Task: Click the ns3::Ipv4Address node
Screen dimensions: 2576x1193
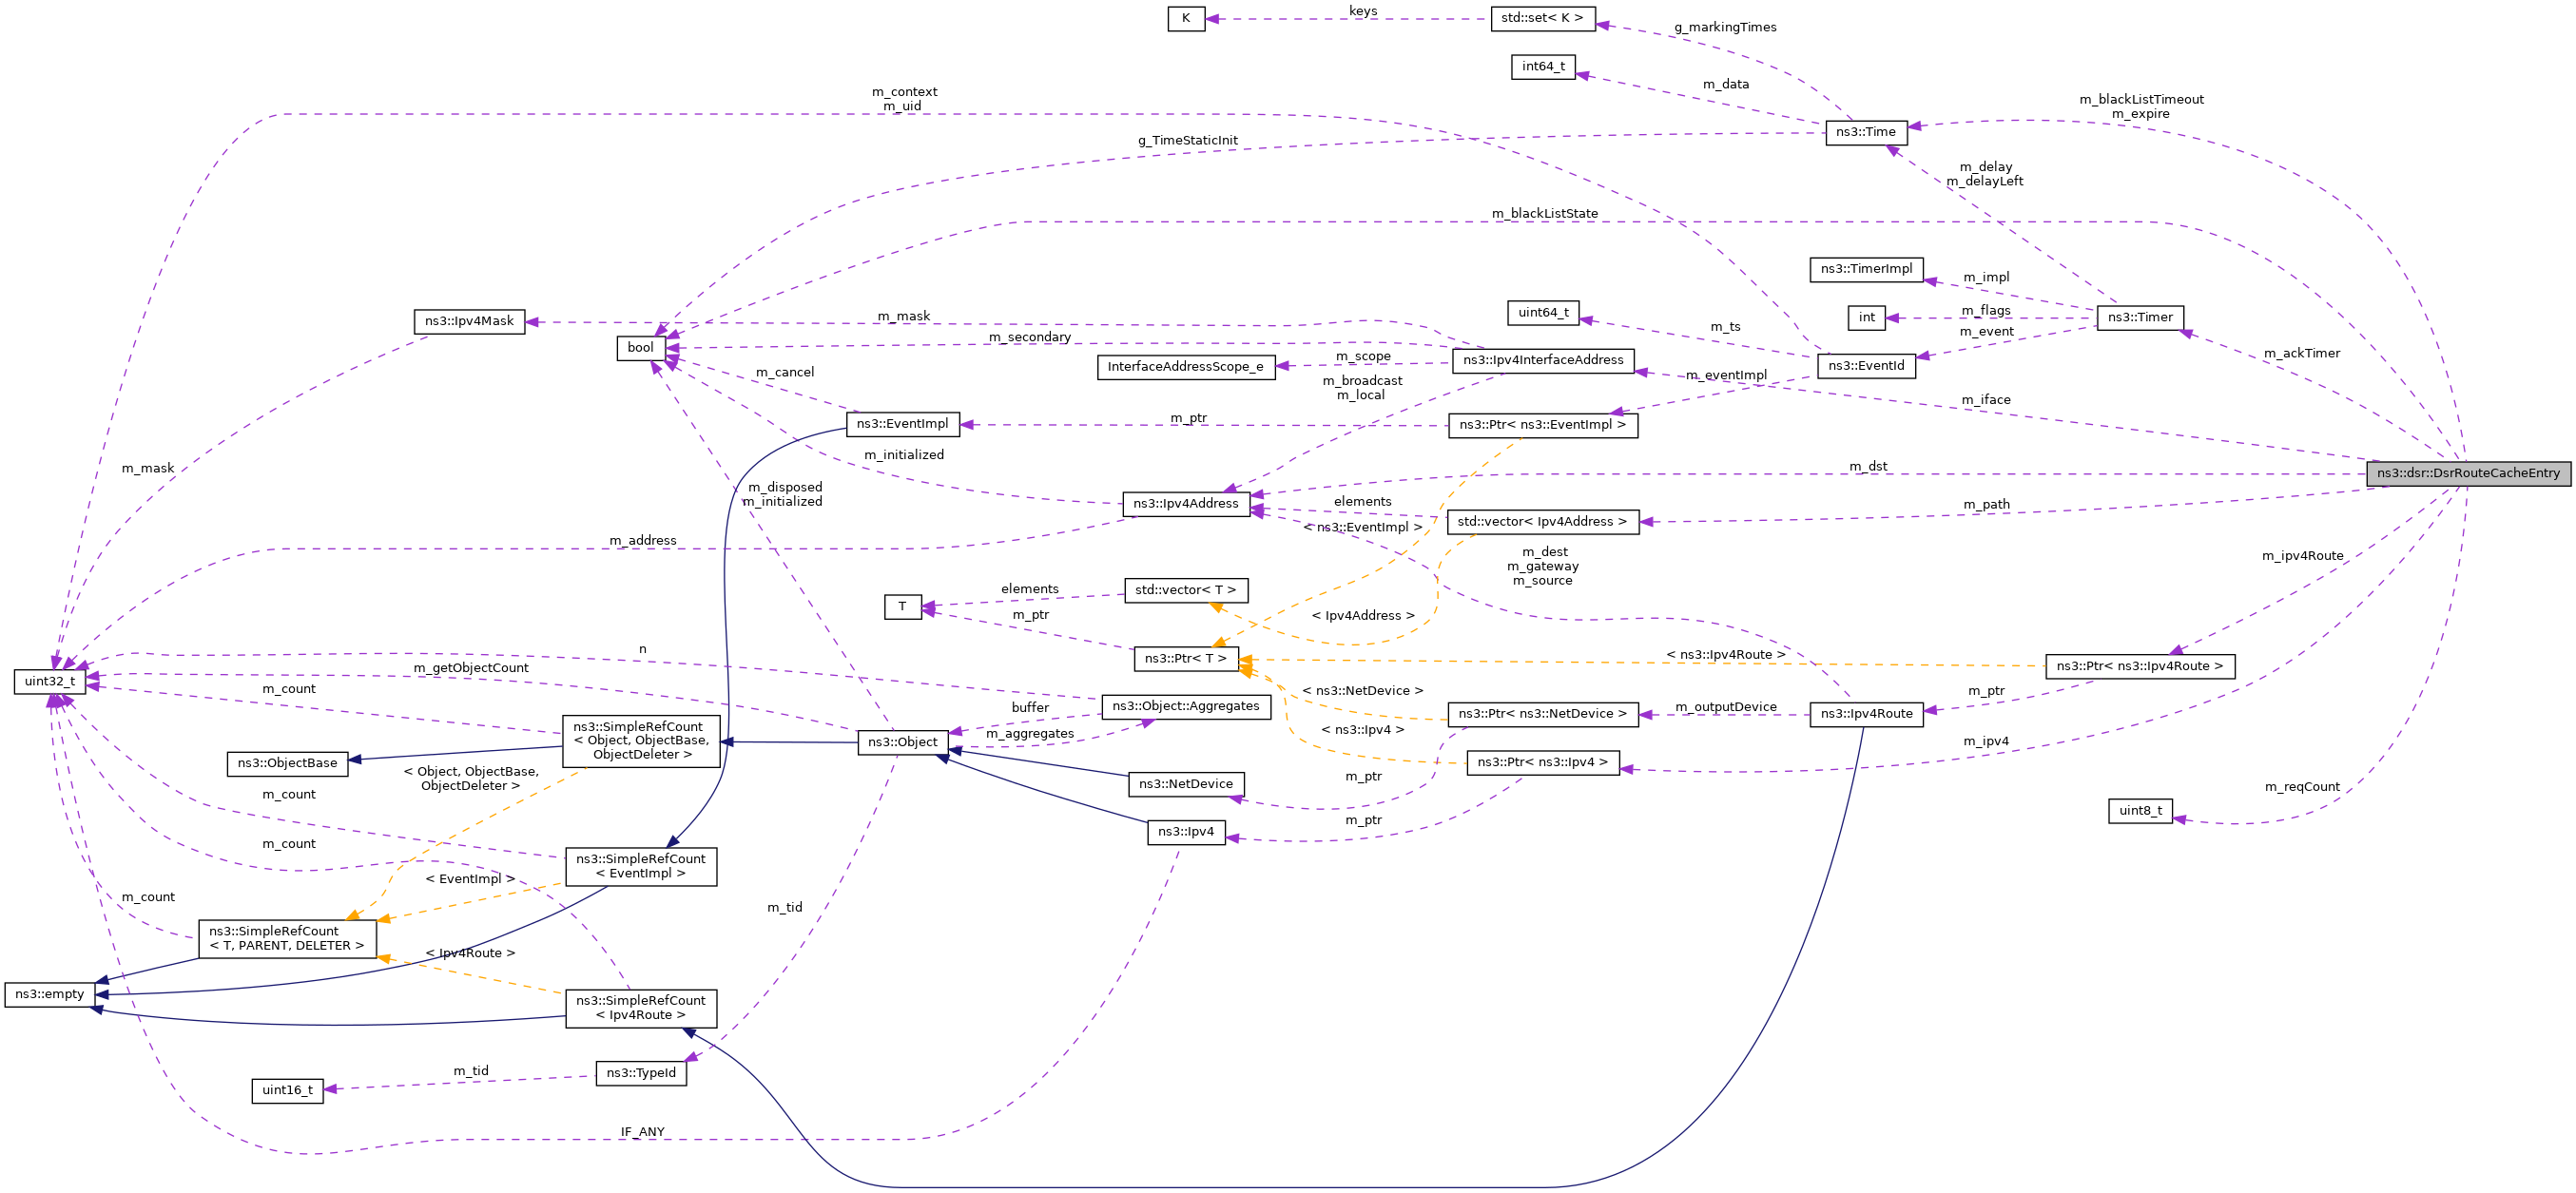Action: pyautogui.click(x=1186, y=504)
